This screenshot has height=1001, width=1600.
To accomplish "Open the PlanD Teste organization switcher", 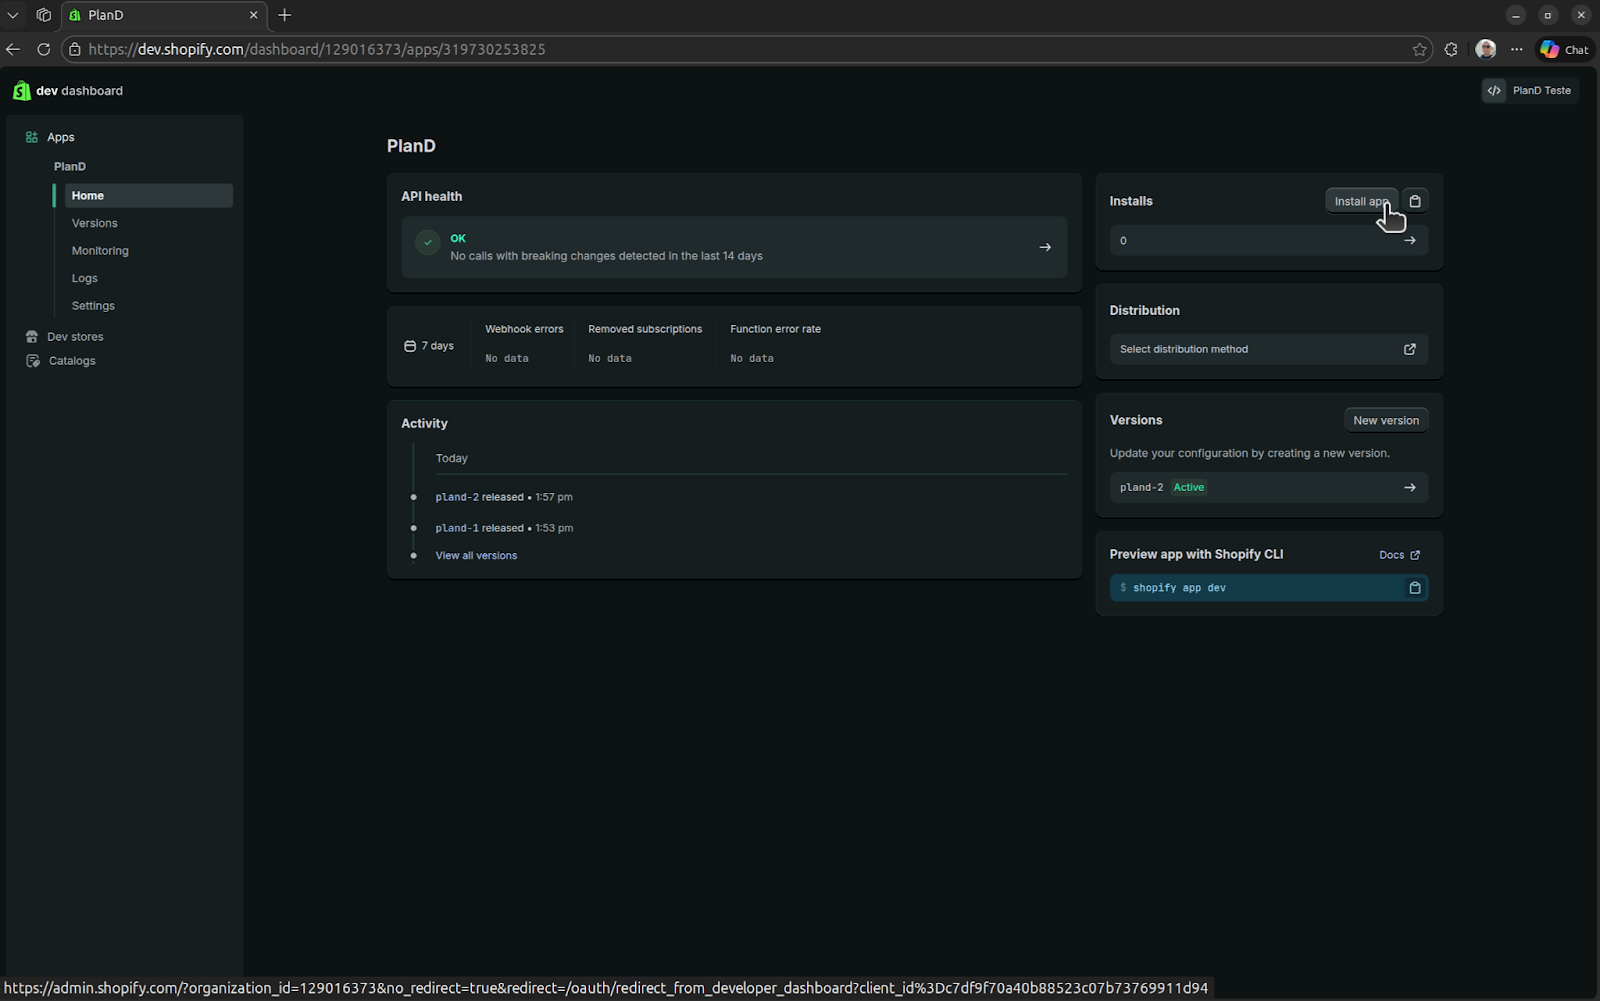I will tap(1530, 91).
